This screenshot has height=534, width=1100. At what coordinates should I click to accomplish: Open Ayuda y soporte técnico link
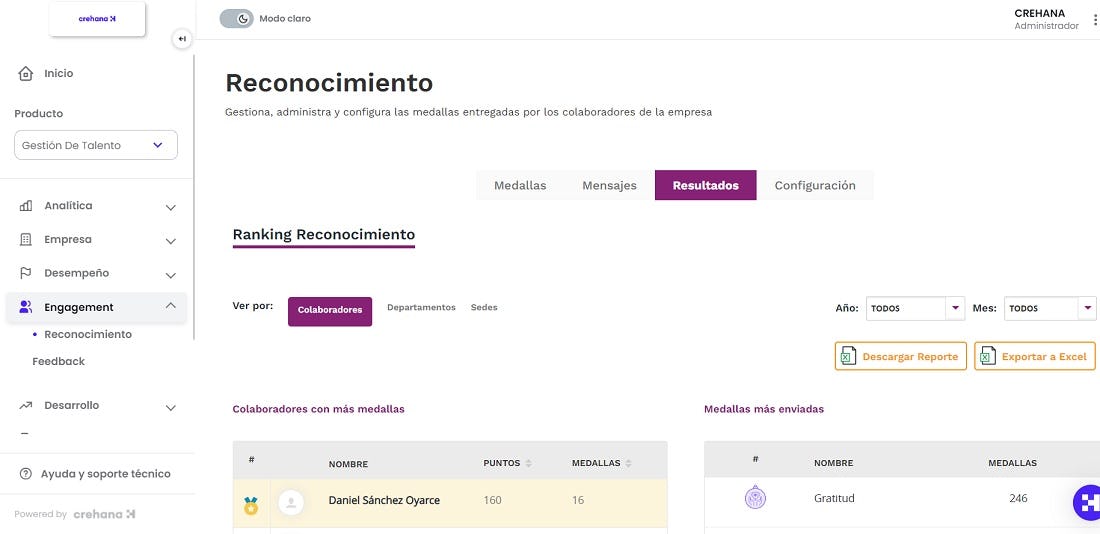click(x=105, y=474)
